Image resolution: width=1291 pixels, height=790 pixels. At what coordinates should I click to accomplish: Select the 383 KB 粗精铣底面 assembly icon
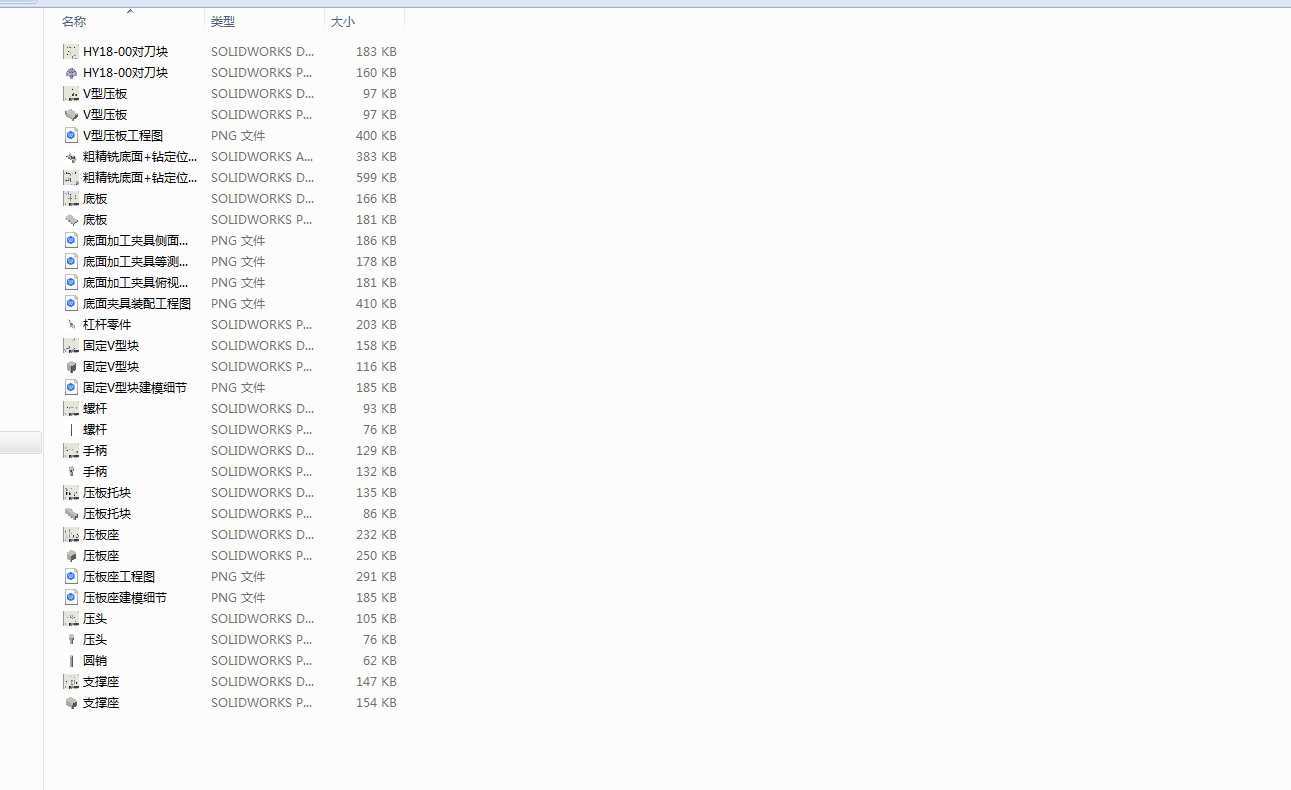(71, 156)
